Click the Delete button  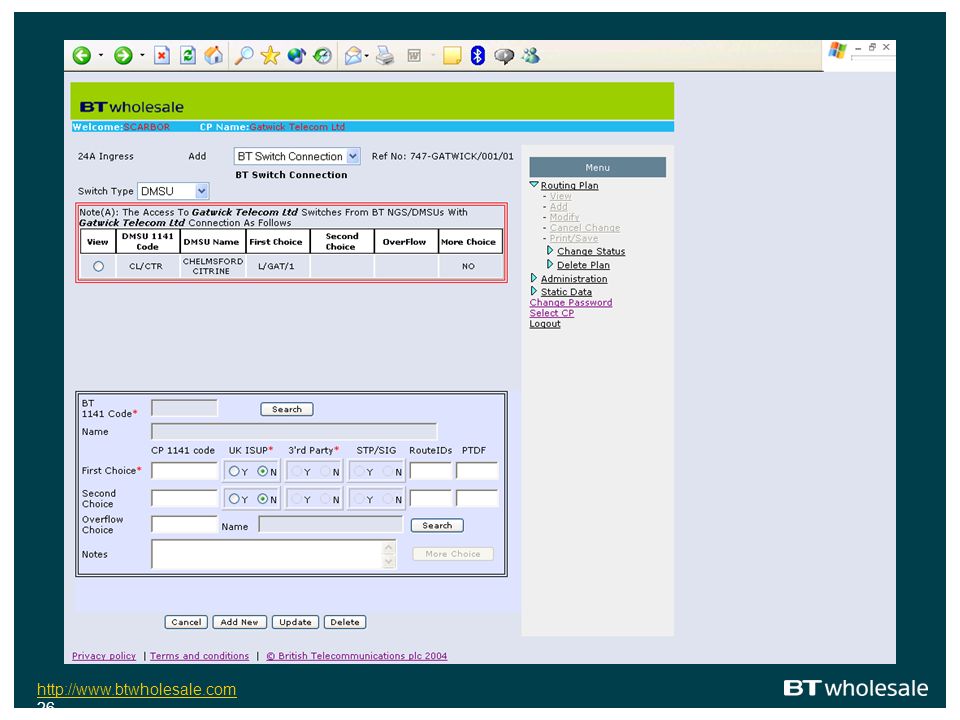[345, 622]
